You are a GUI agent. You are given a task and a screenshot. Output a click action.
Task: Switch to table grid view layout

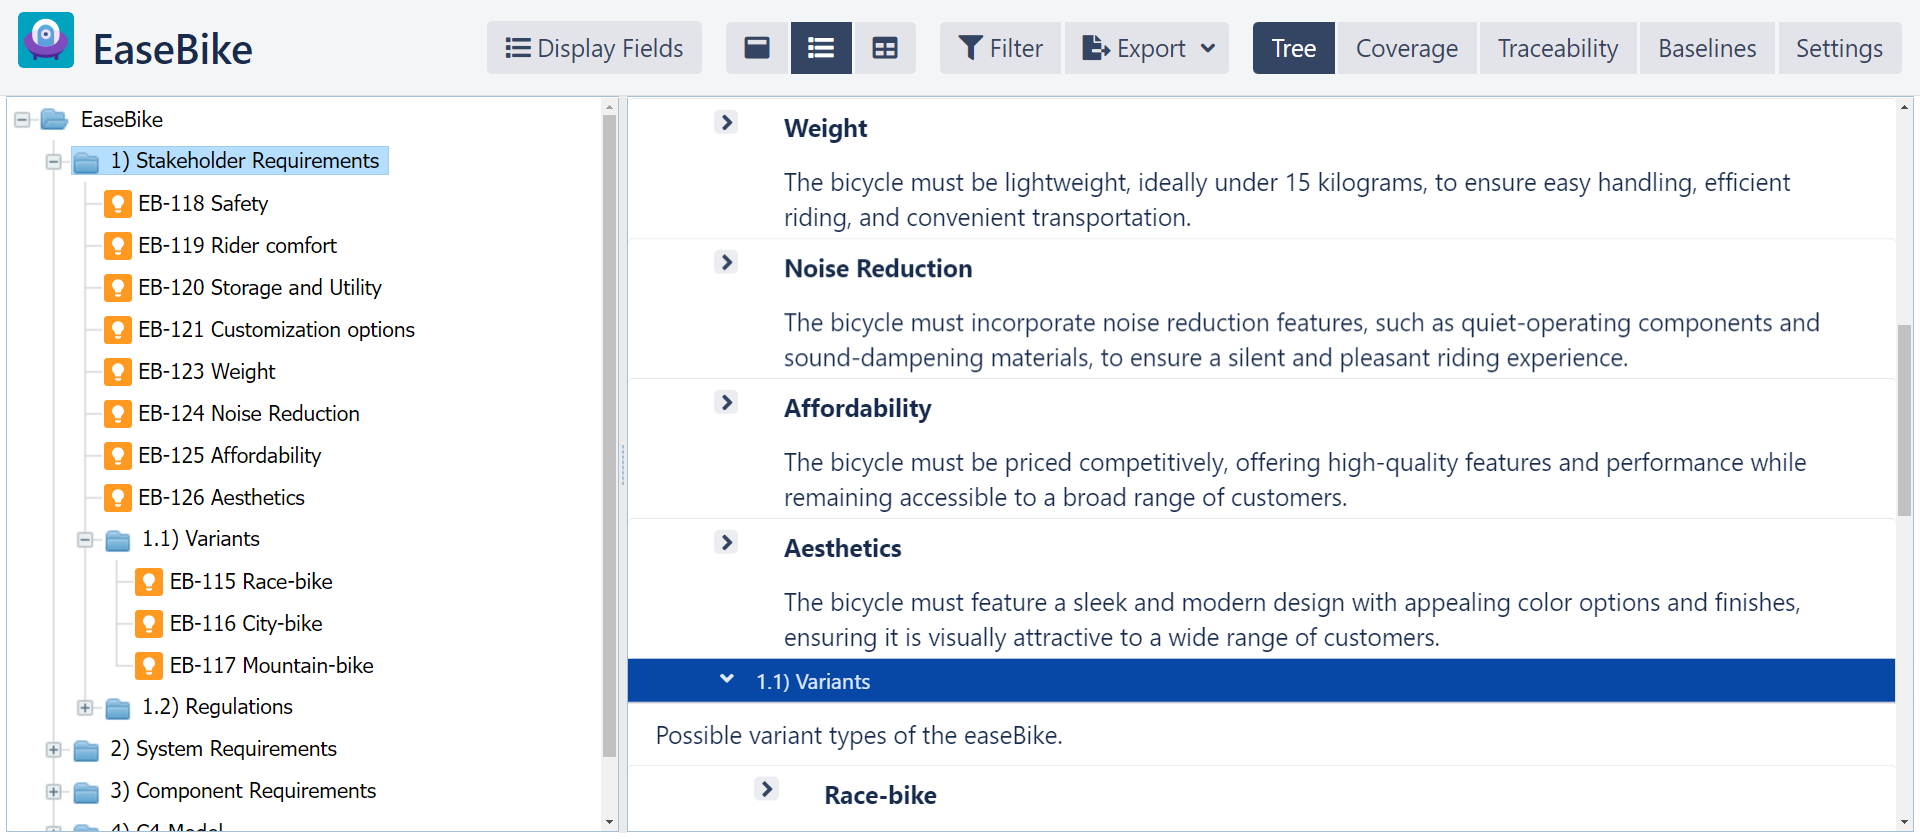coord(885,48)
